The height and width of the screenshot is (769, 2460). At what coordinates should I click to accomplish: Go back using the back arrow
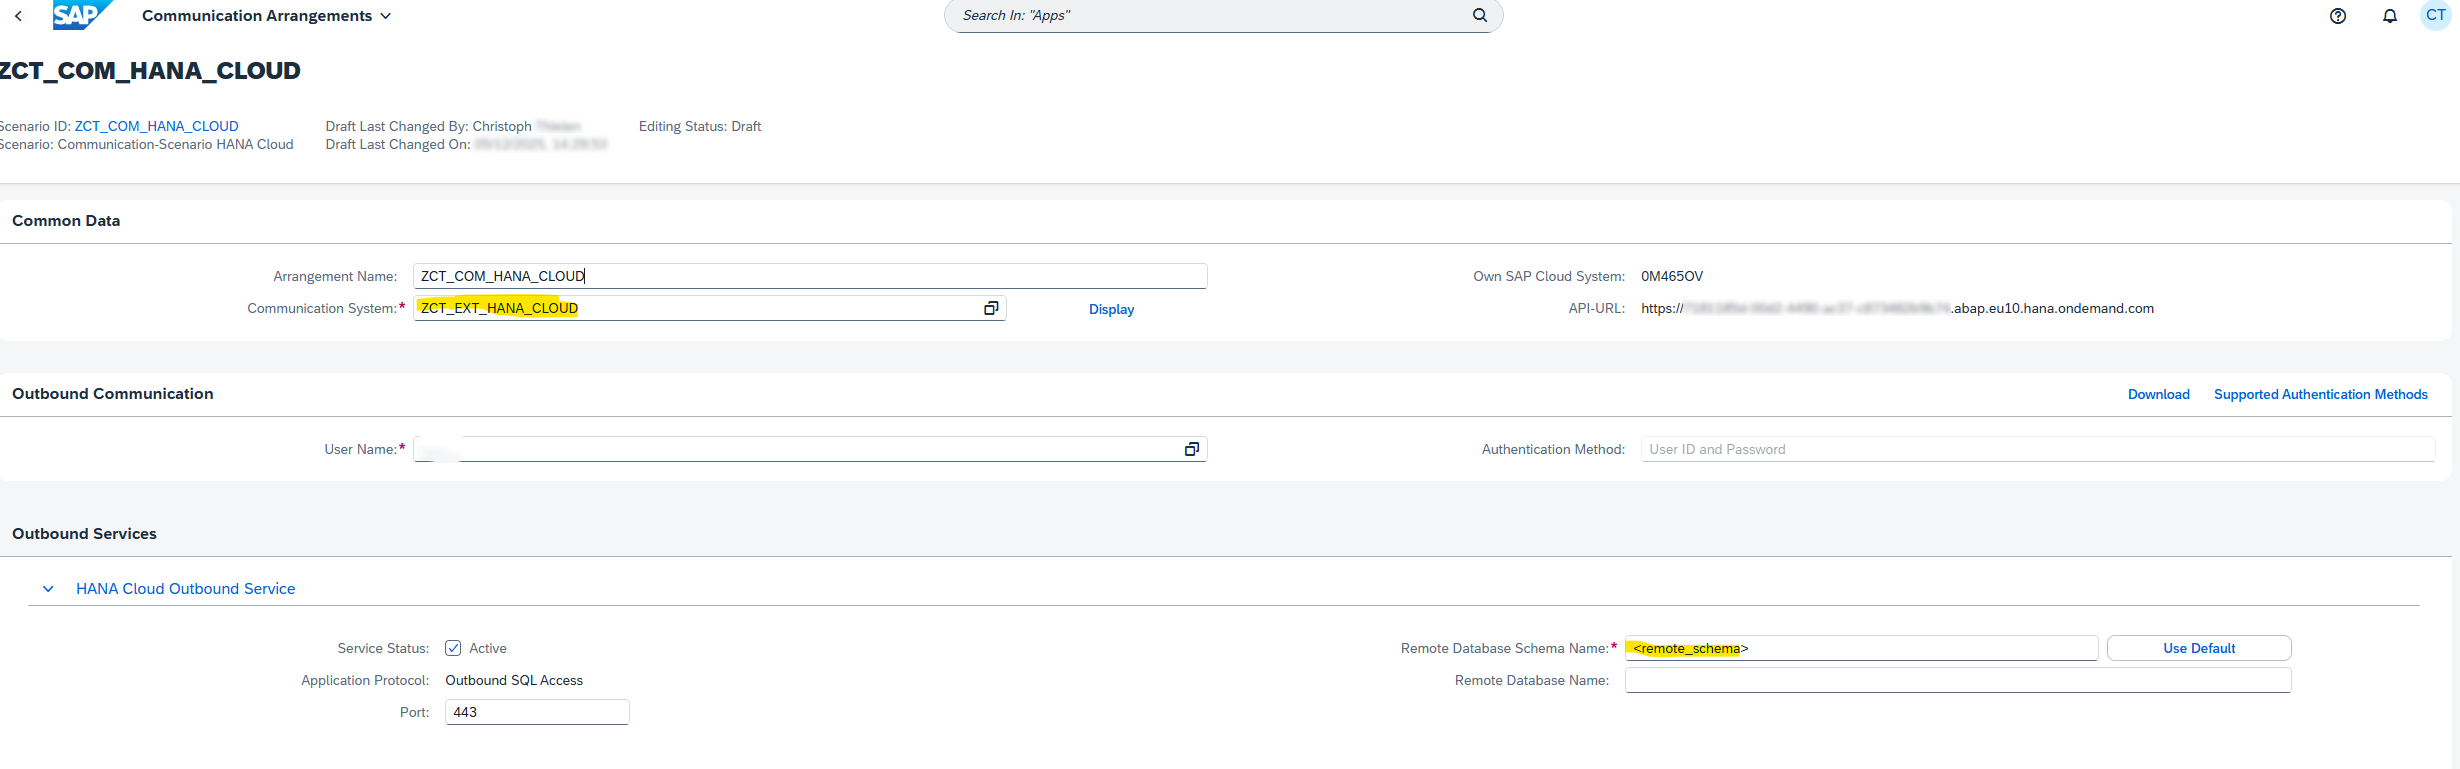(x=18, y=16)
